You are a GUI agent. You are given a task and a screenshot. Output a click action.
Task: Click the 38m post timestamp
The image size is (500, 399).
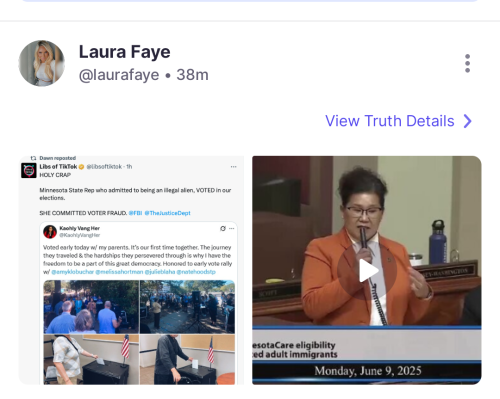[192, 75]
